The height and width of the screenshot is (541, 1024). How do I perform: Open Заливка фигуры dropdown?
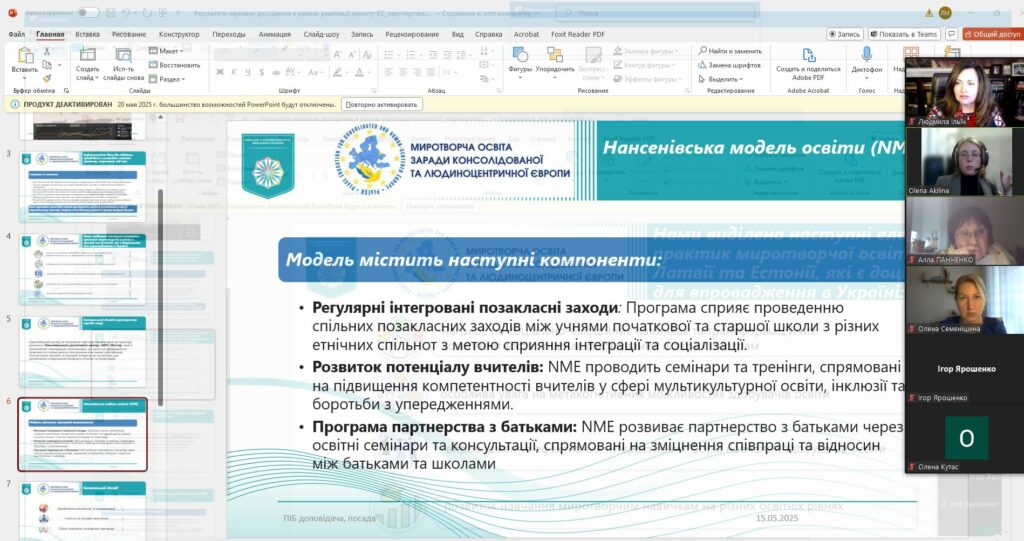[x=646, y=51]
